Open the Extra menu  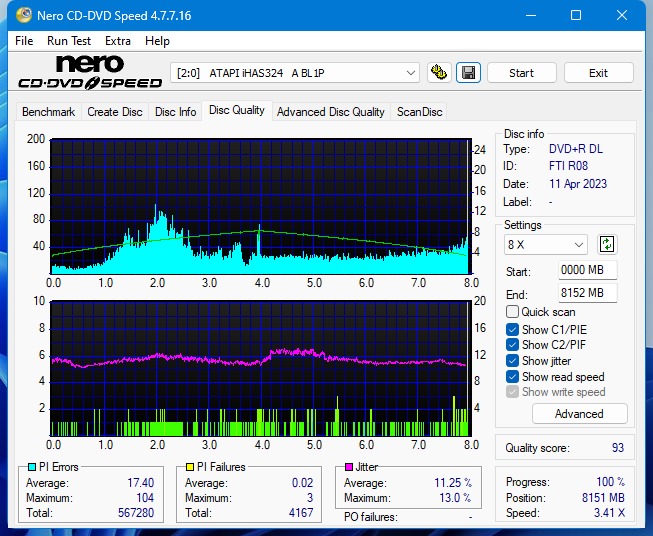(x=118, y=41)
